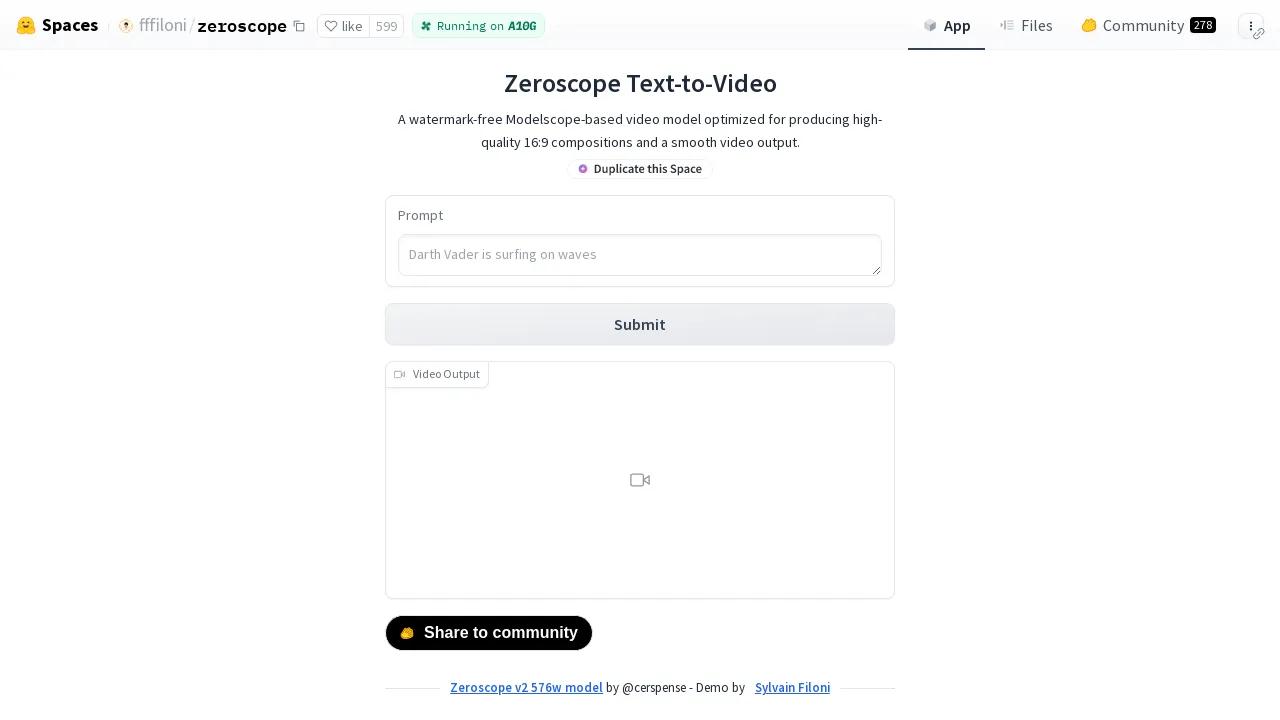This screenshot has width=1280, height=720.
Task: Click the heart like button
Action: point(343,26)
